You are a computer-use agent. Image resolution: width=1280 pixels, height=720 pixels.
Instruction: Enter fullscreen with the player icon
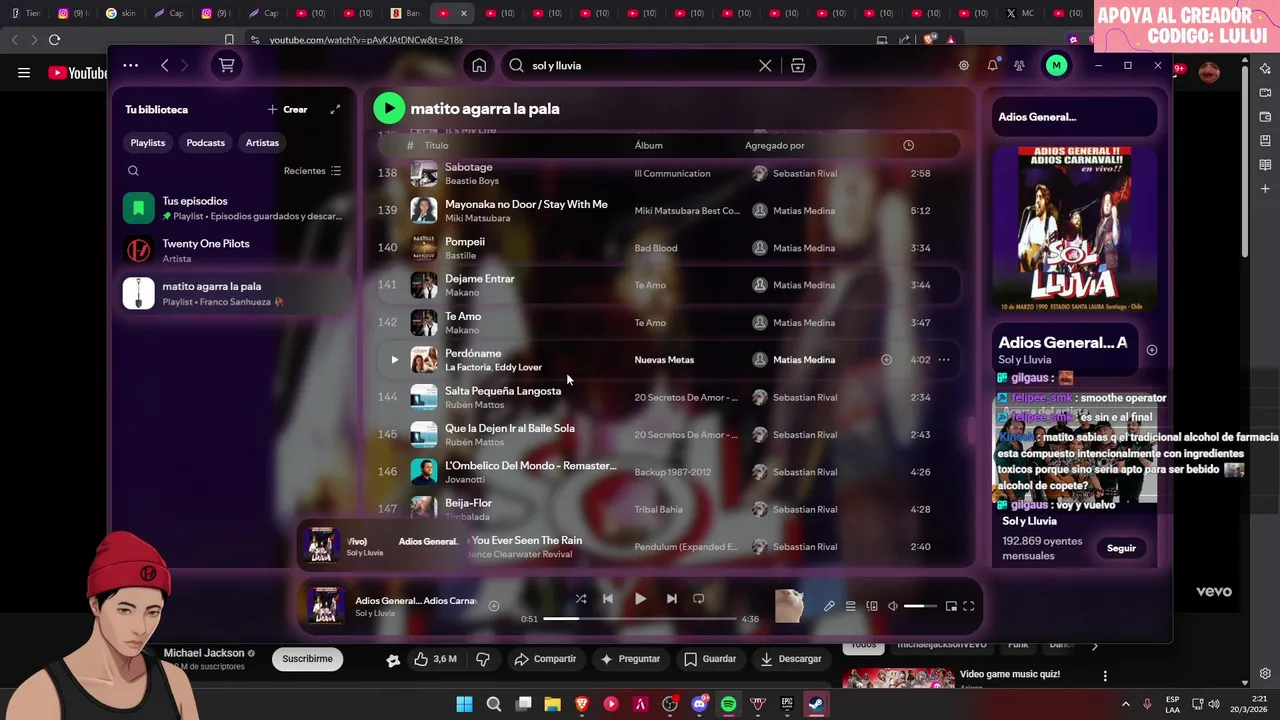pyautogui.click(x=968, y=606)
